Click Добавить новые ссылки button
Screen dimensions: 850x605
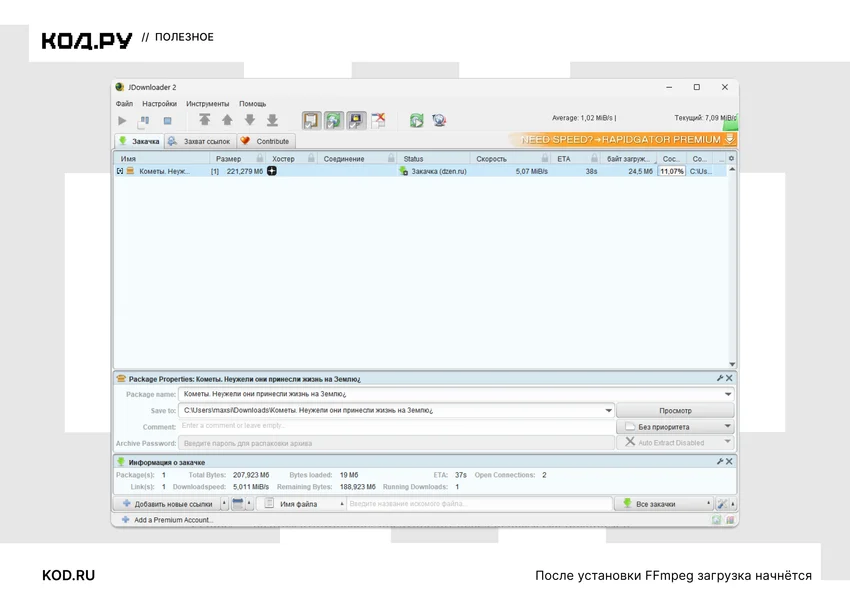coord(167,504)
